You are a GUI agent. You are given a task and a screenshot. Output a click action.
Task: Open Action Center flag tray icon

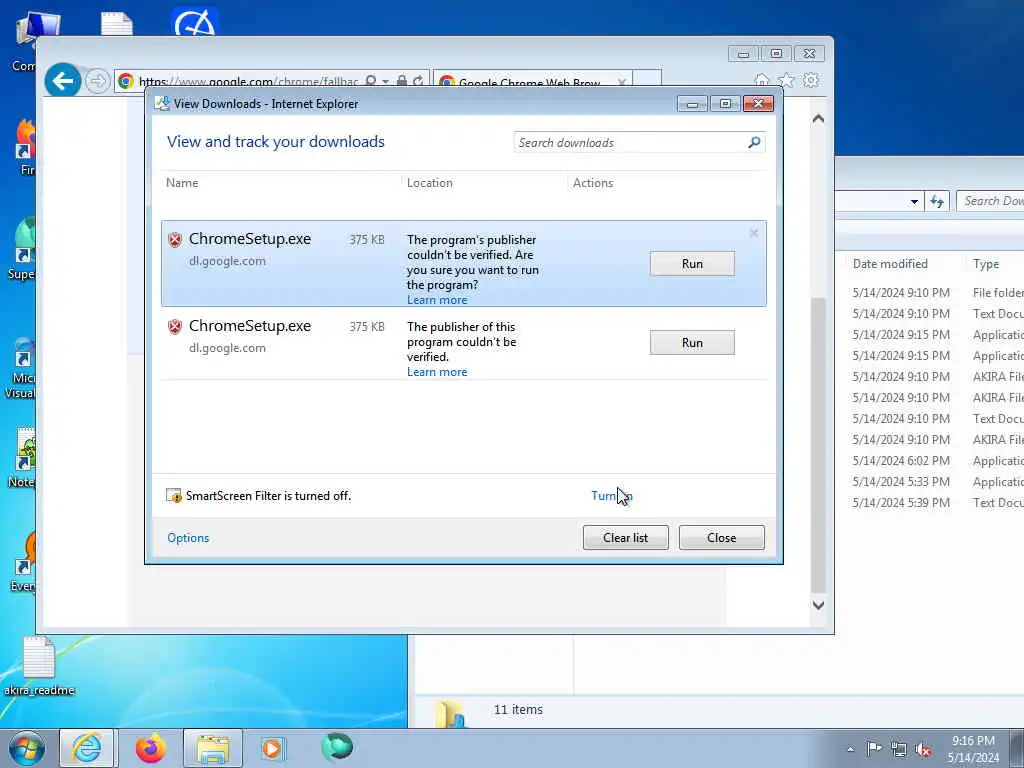point(874,748)
